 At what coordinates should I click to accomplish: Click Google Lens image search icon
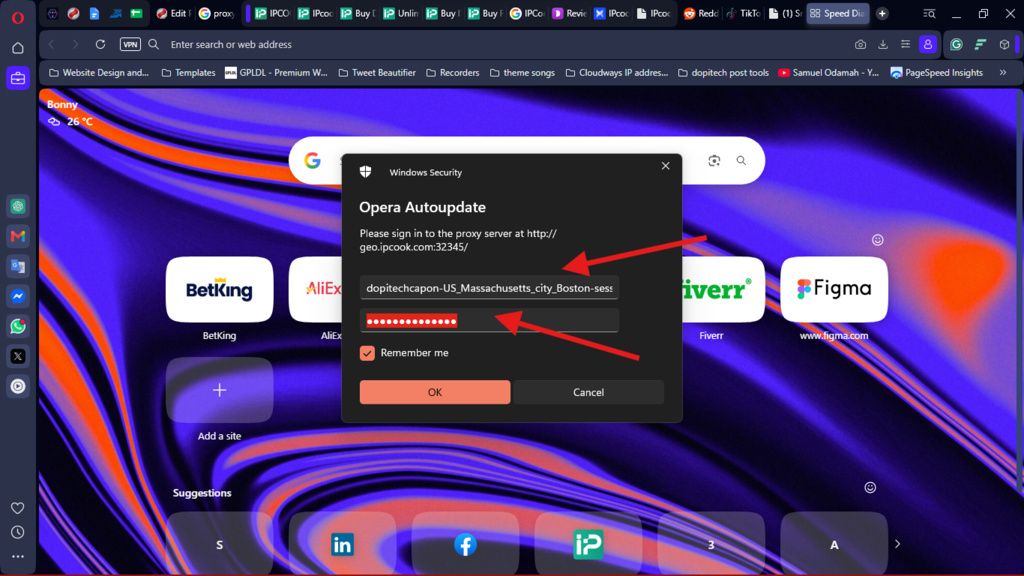(x=714, y=161)
